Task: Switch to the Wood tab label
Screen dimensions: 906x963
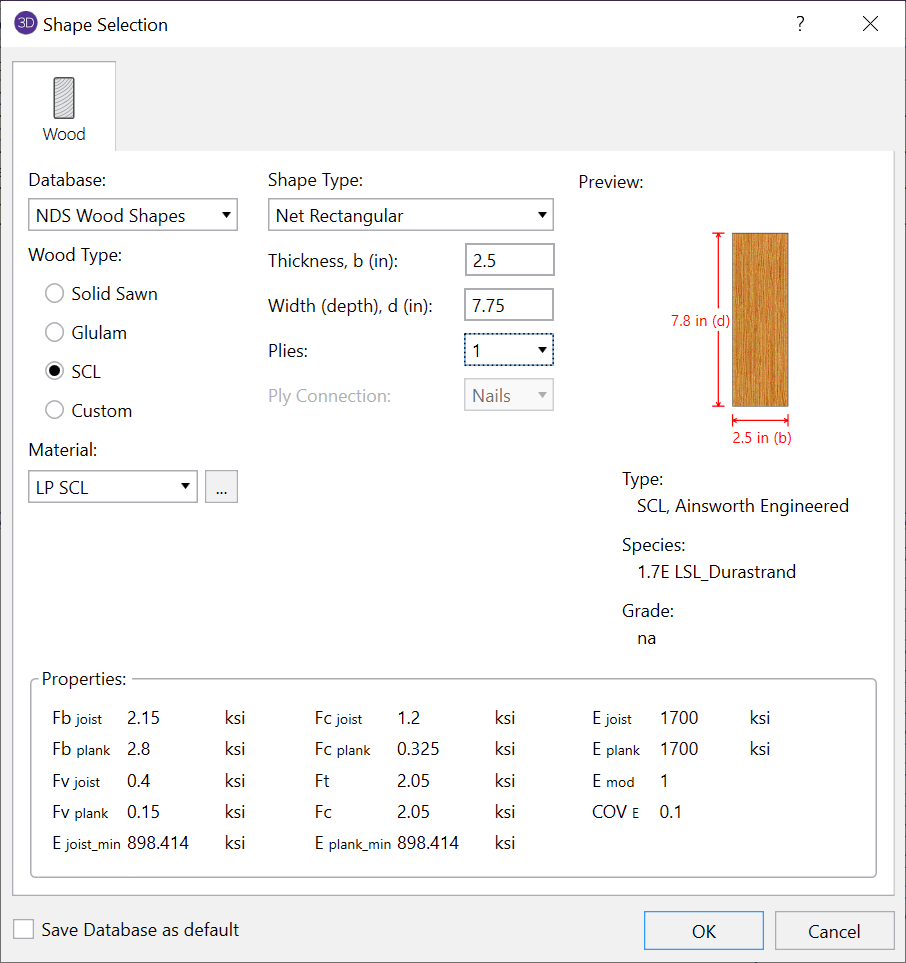Action: coord(63,134)
